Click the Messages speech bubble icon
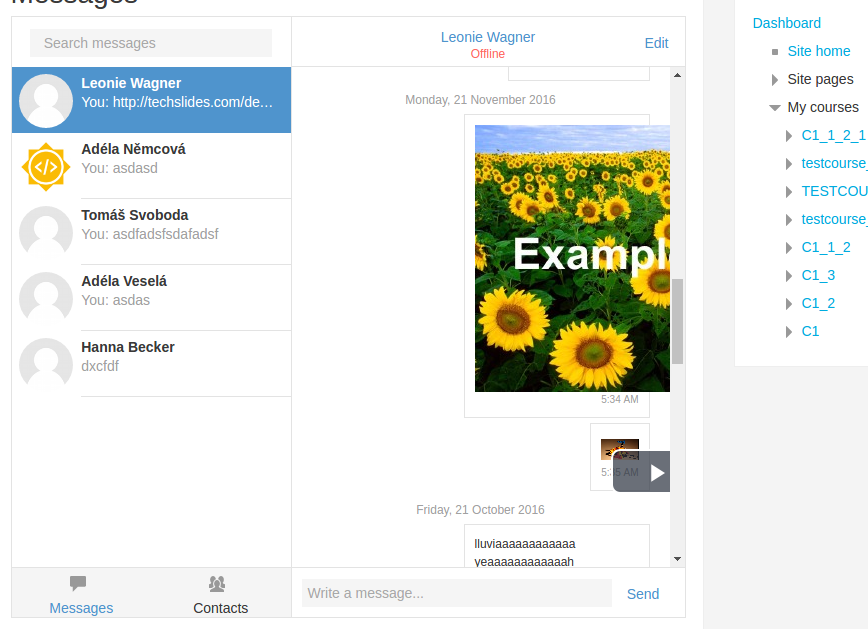The width and height of the screenshot is (868, 629). coord(78,583)
